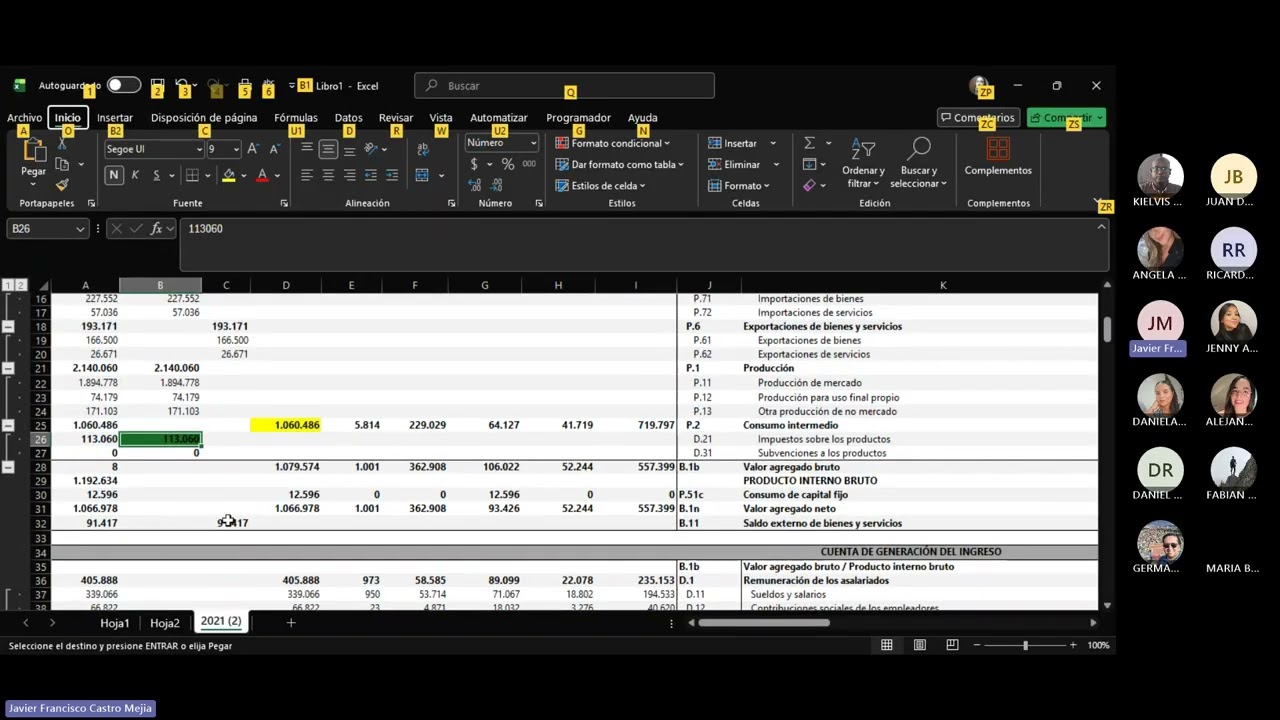Click the green Compartir button
Screen dimensions: 1280x720
point(1066,118)
